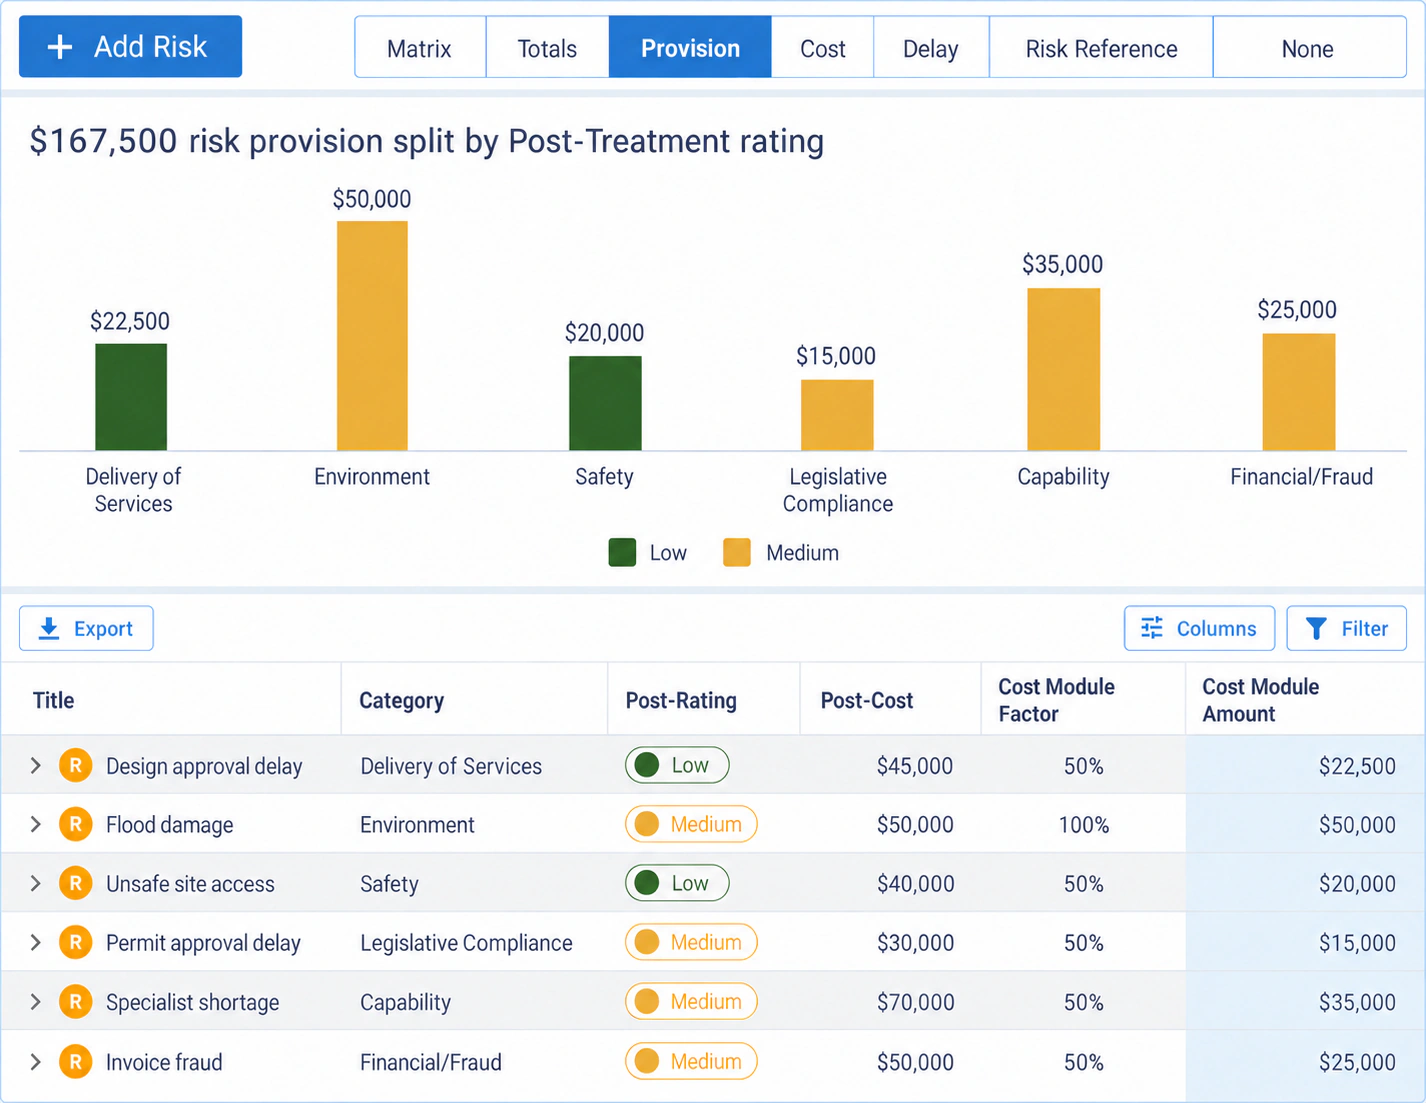The height and width of the screenshot is (1103, 1426).
Task: Switch to the Delay view tab
Action: [931, 48]
